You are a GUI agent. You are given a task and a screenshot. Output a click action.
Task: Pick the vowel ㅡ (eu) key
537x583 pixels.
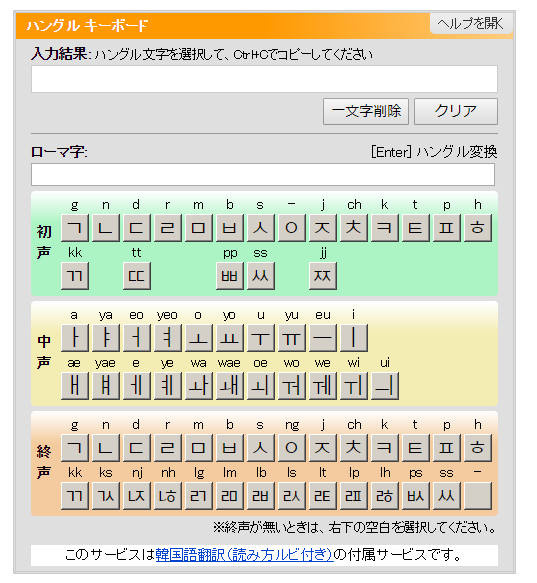[323, 338]
